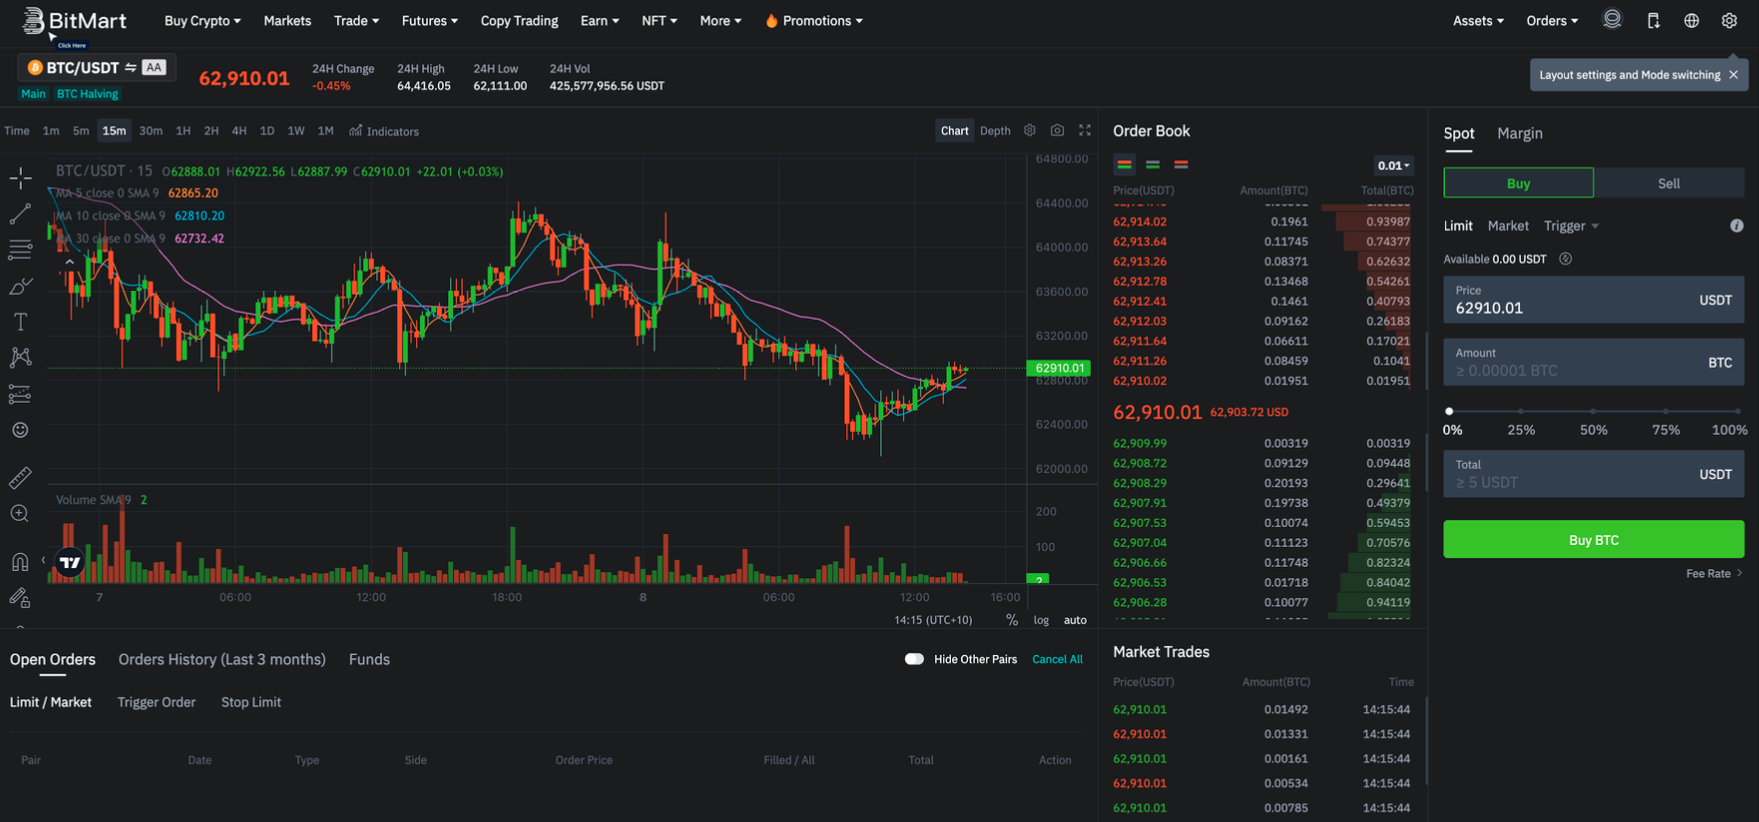Open the prediction and measurement tool
This screenshot has width=1759, height=822.
pyautogui.click(x=20, y=394)
